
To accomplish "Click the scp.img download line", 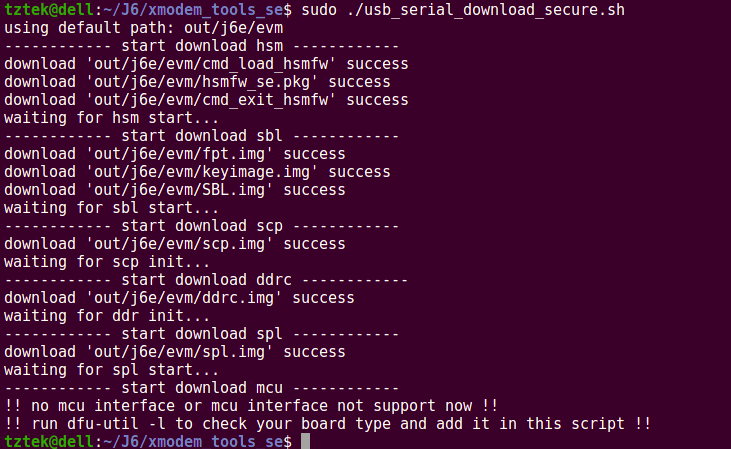I will [174, 244].
